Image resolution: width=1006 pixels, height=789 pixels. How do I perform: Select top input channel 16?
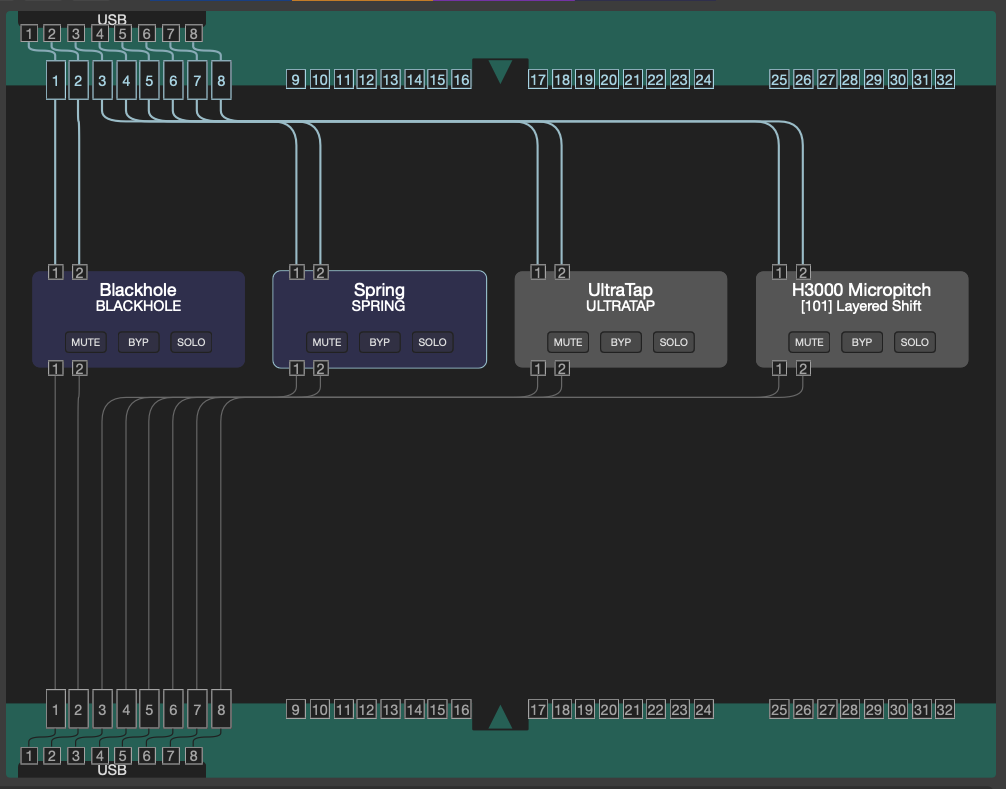(x=461, y=80)
